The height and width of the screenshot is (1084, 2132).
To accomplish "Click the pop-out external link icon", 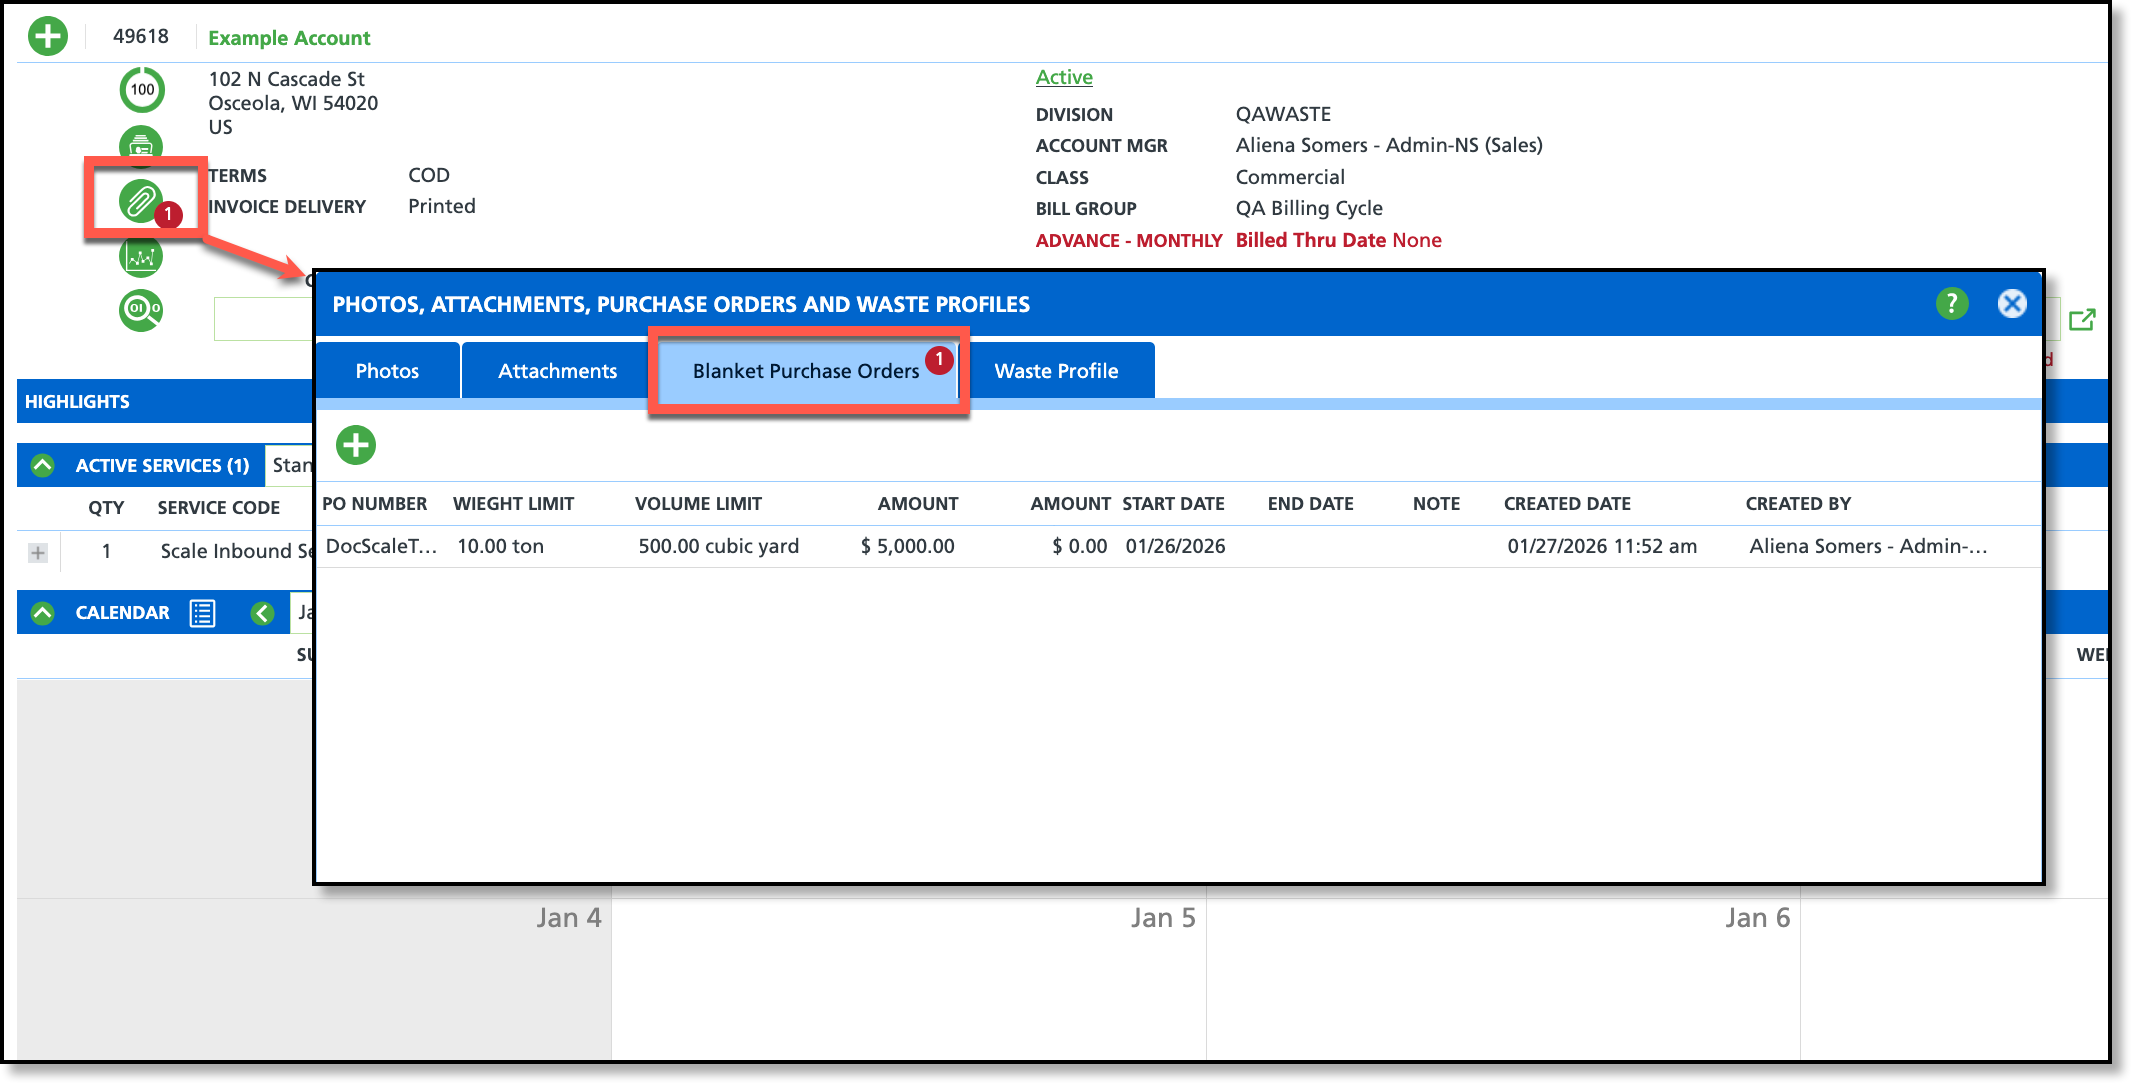I will (2081, 320).
